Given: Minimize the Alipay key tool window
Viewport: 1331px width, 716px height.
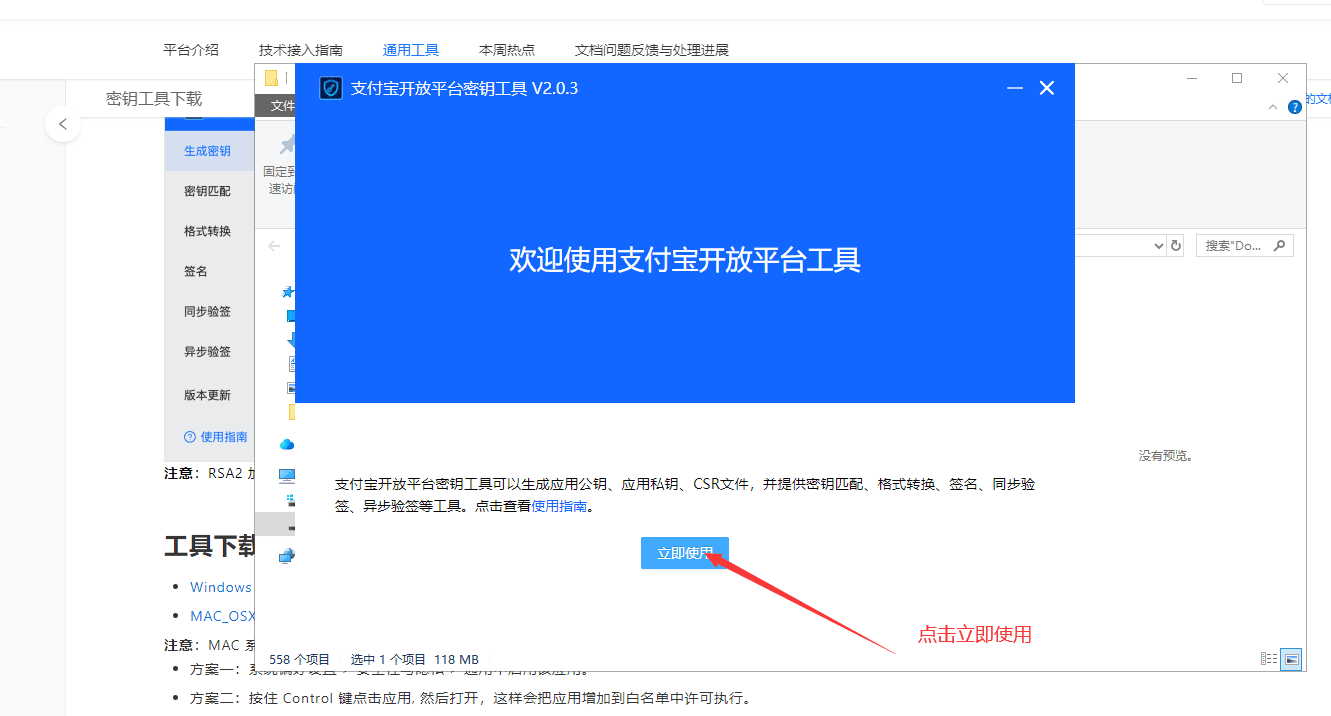Looking at the screenshot, I should pyautogui.click(x=1015, y=88).
